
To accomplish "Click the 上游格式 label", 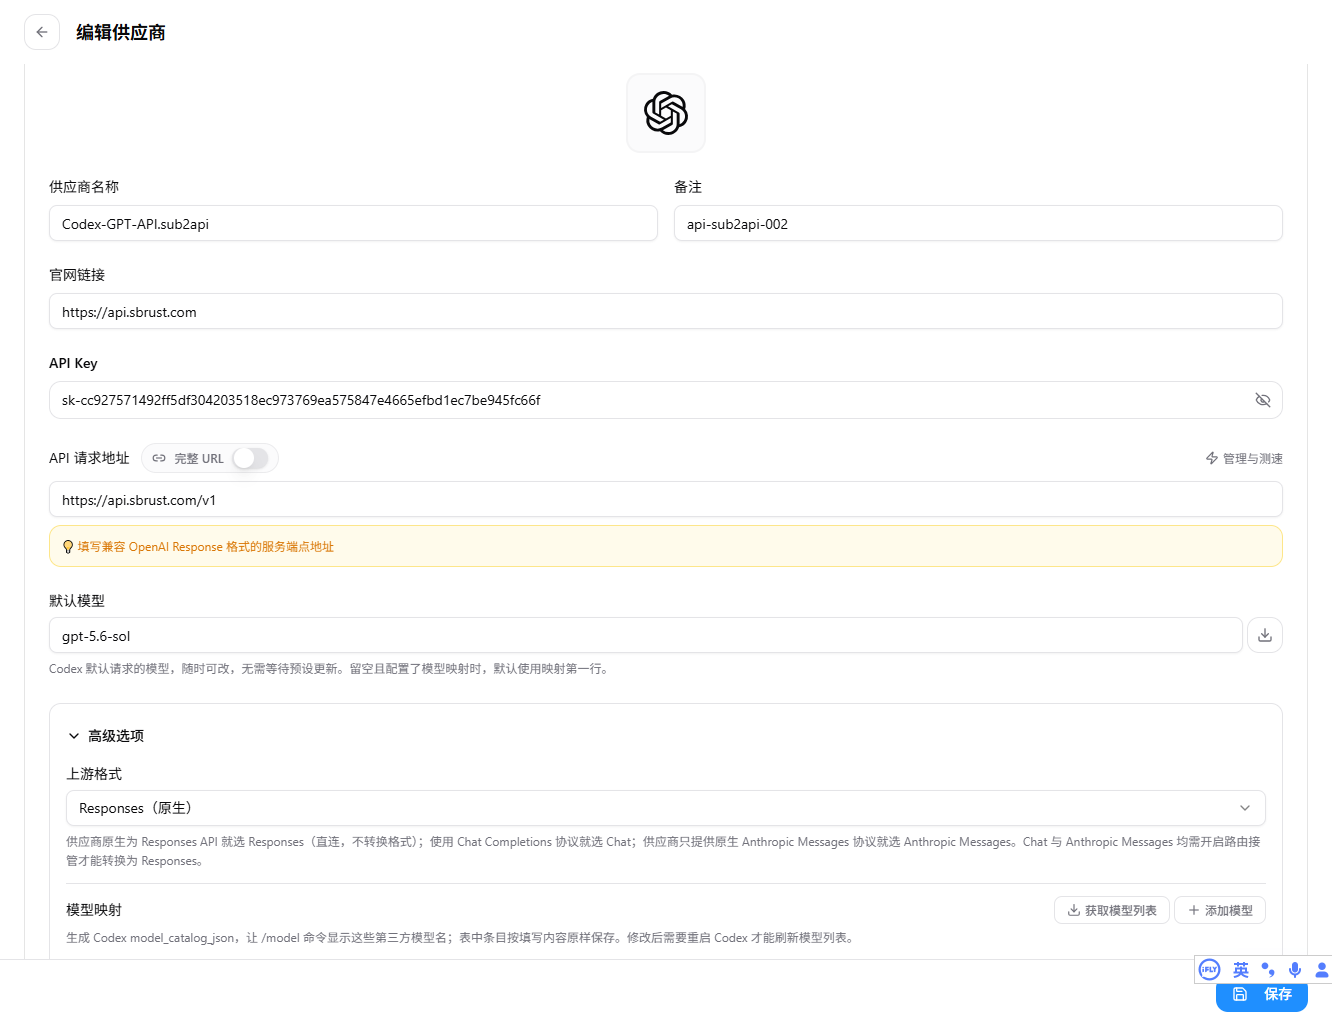I will [94, 774].
